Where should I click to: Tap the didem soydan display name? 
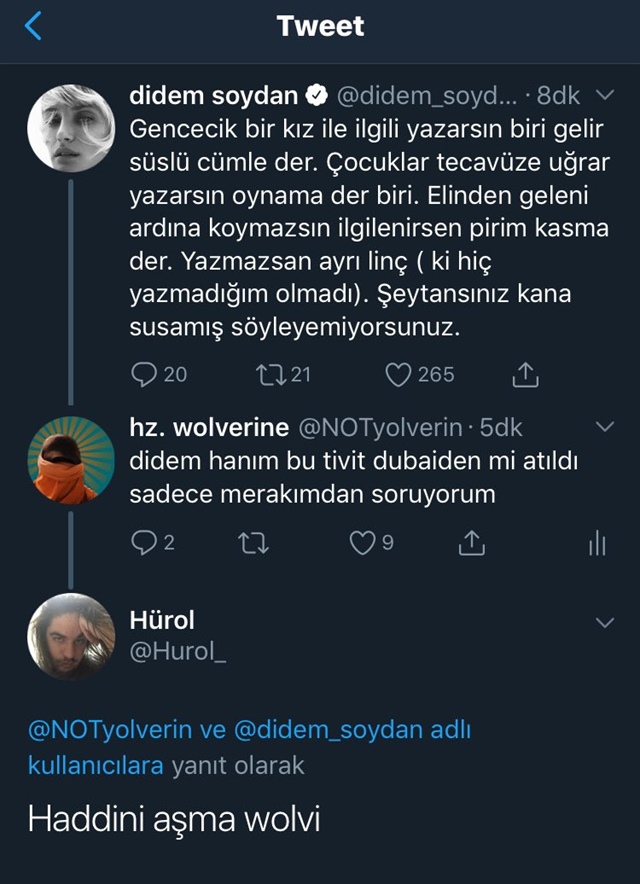coord(214,95)
